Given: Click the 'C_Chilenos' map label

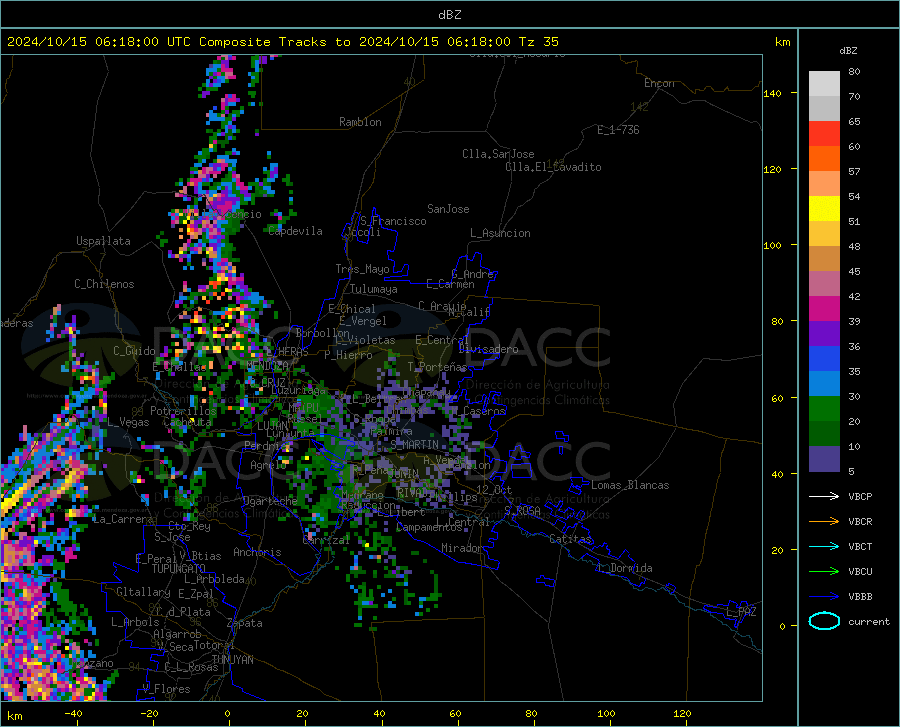Looking at the screenshot, I should coord(104,284).
